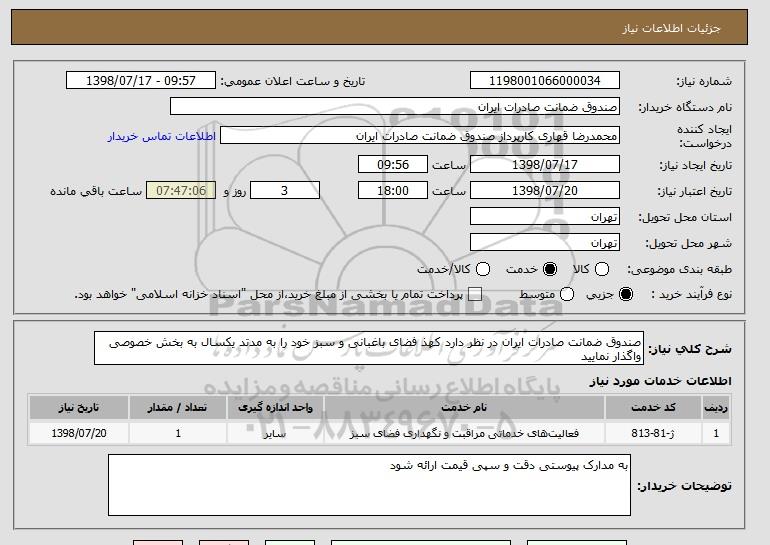
Task: Click the remaining time countdown 07:47:06
Action: tap(181, 191)
